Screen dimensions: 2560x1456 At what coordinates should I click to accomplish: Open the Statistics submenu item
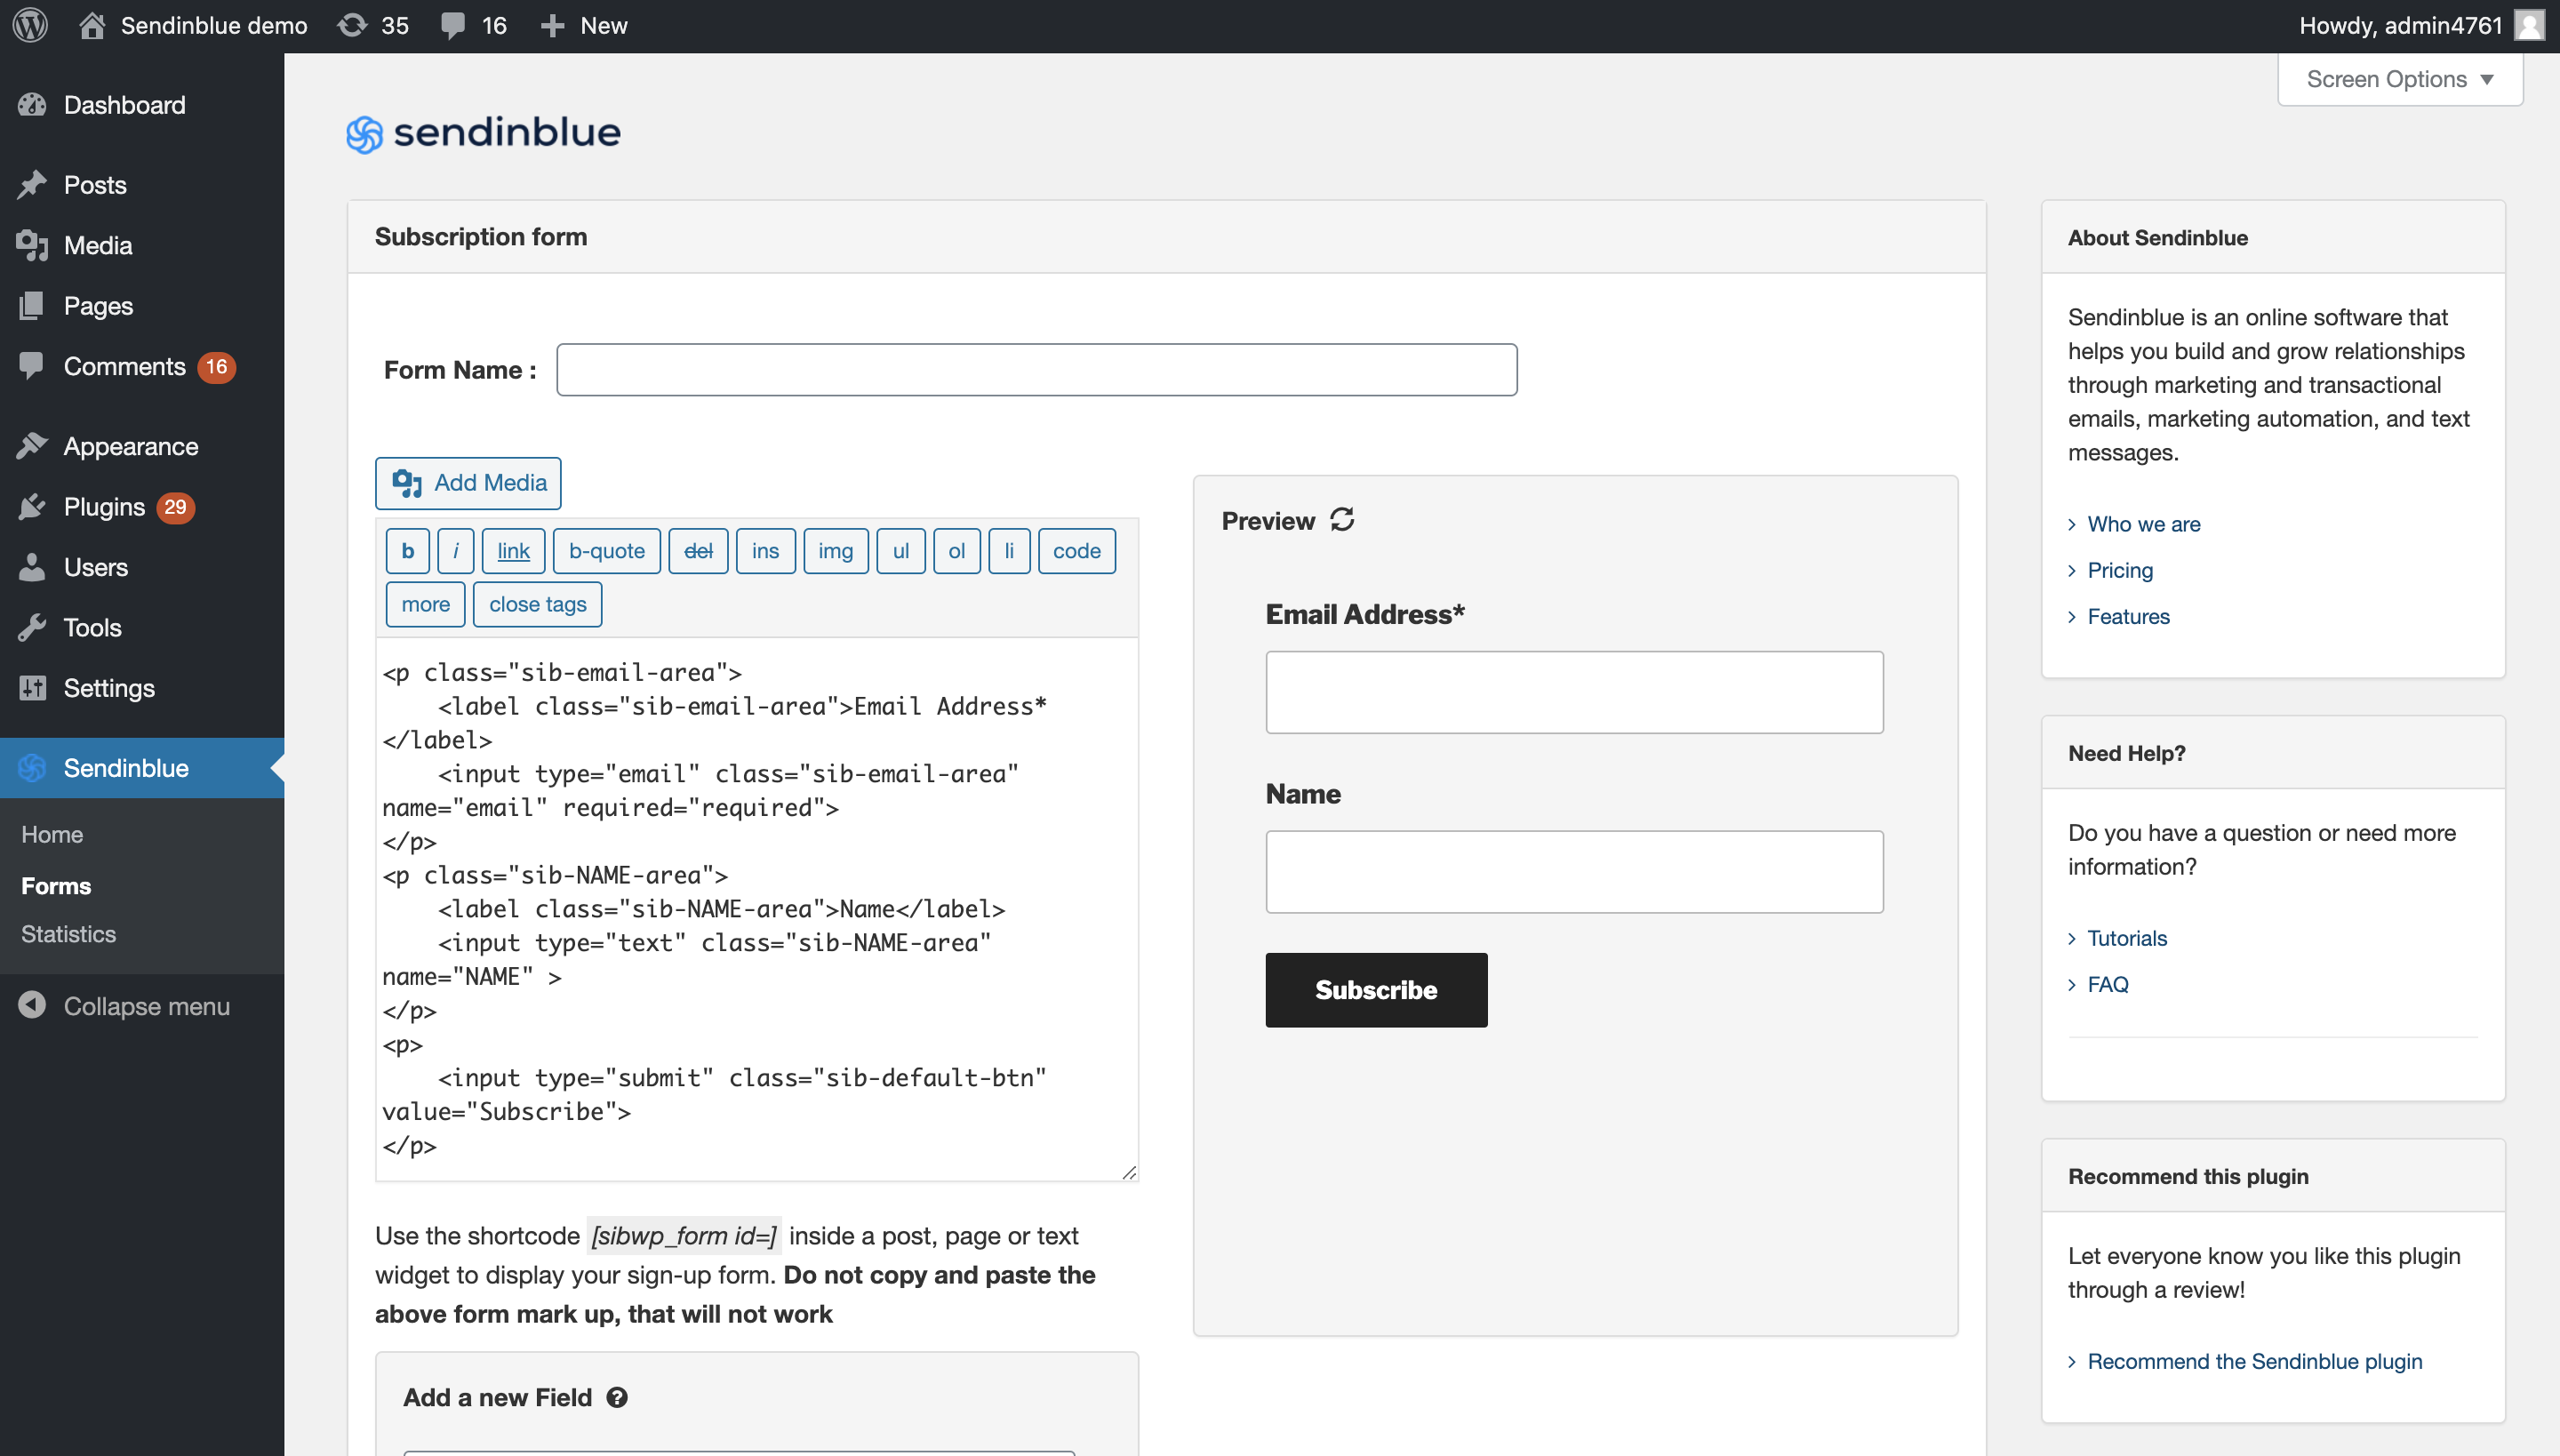[x=68, y=934]
